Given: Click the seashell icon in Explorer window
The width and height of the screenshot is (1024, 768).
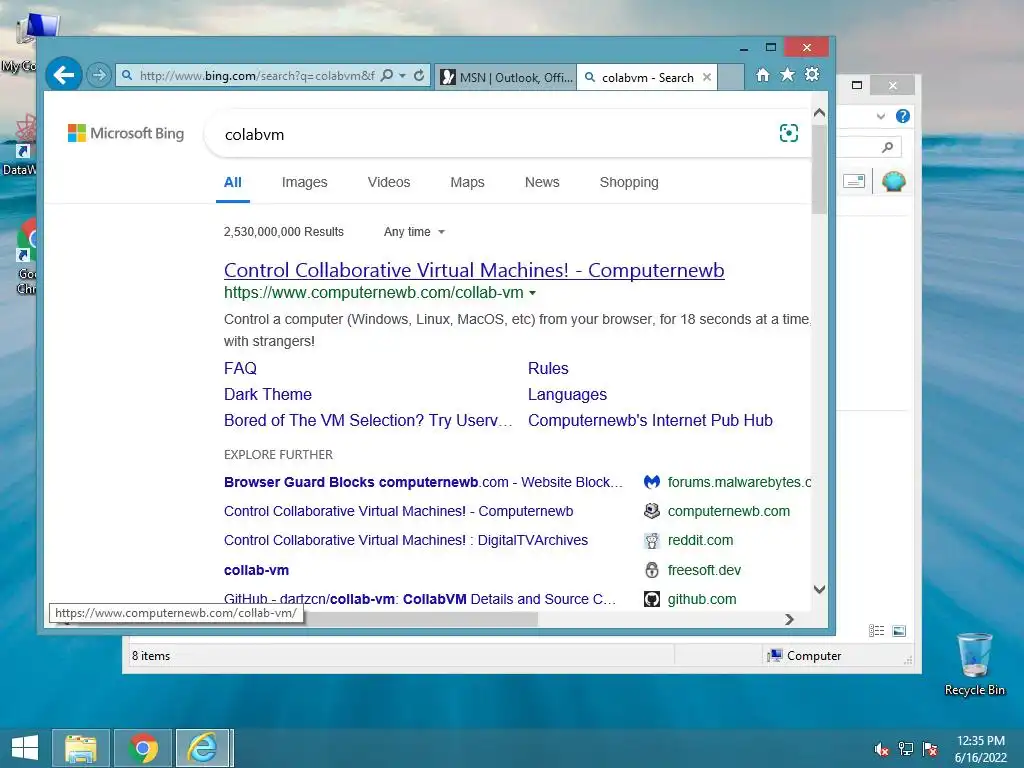Looking at the screenshot, I should click(x=893, y=181).
